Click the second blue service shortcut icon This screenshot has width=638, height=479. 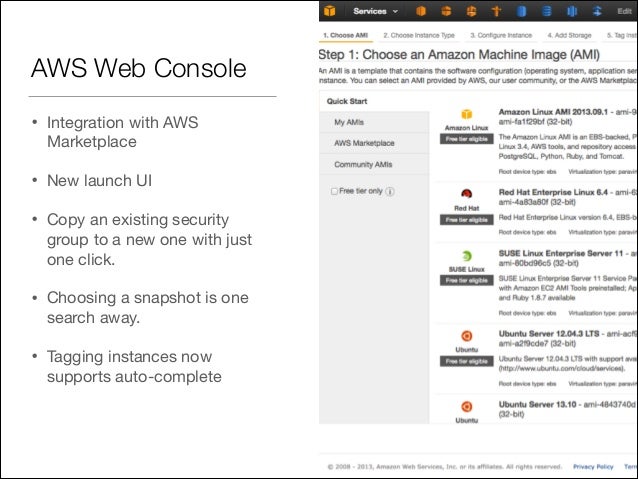pos(546,11)
